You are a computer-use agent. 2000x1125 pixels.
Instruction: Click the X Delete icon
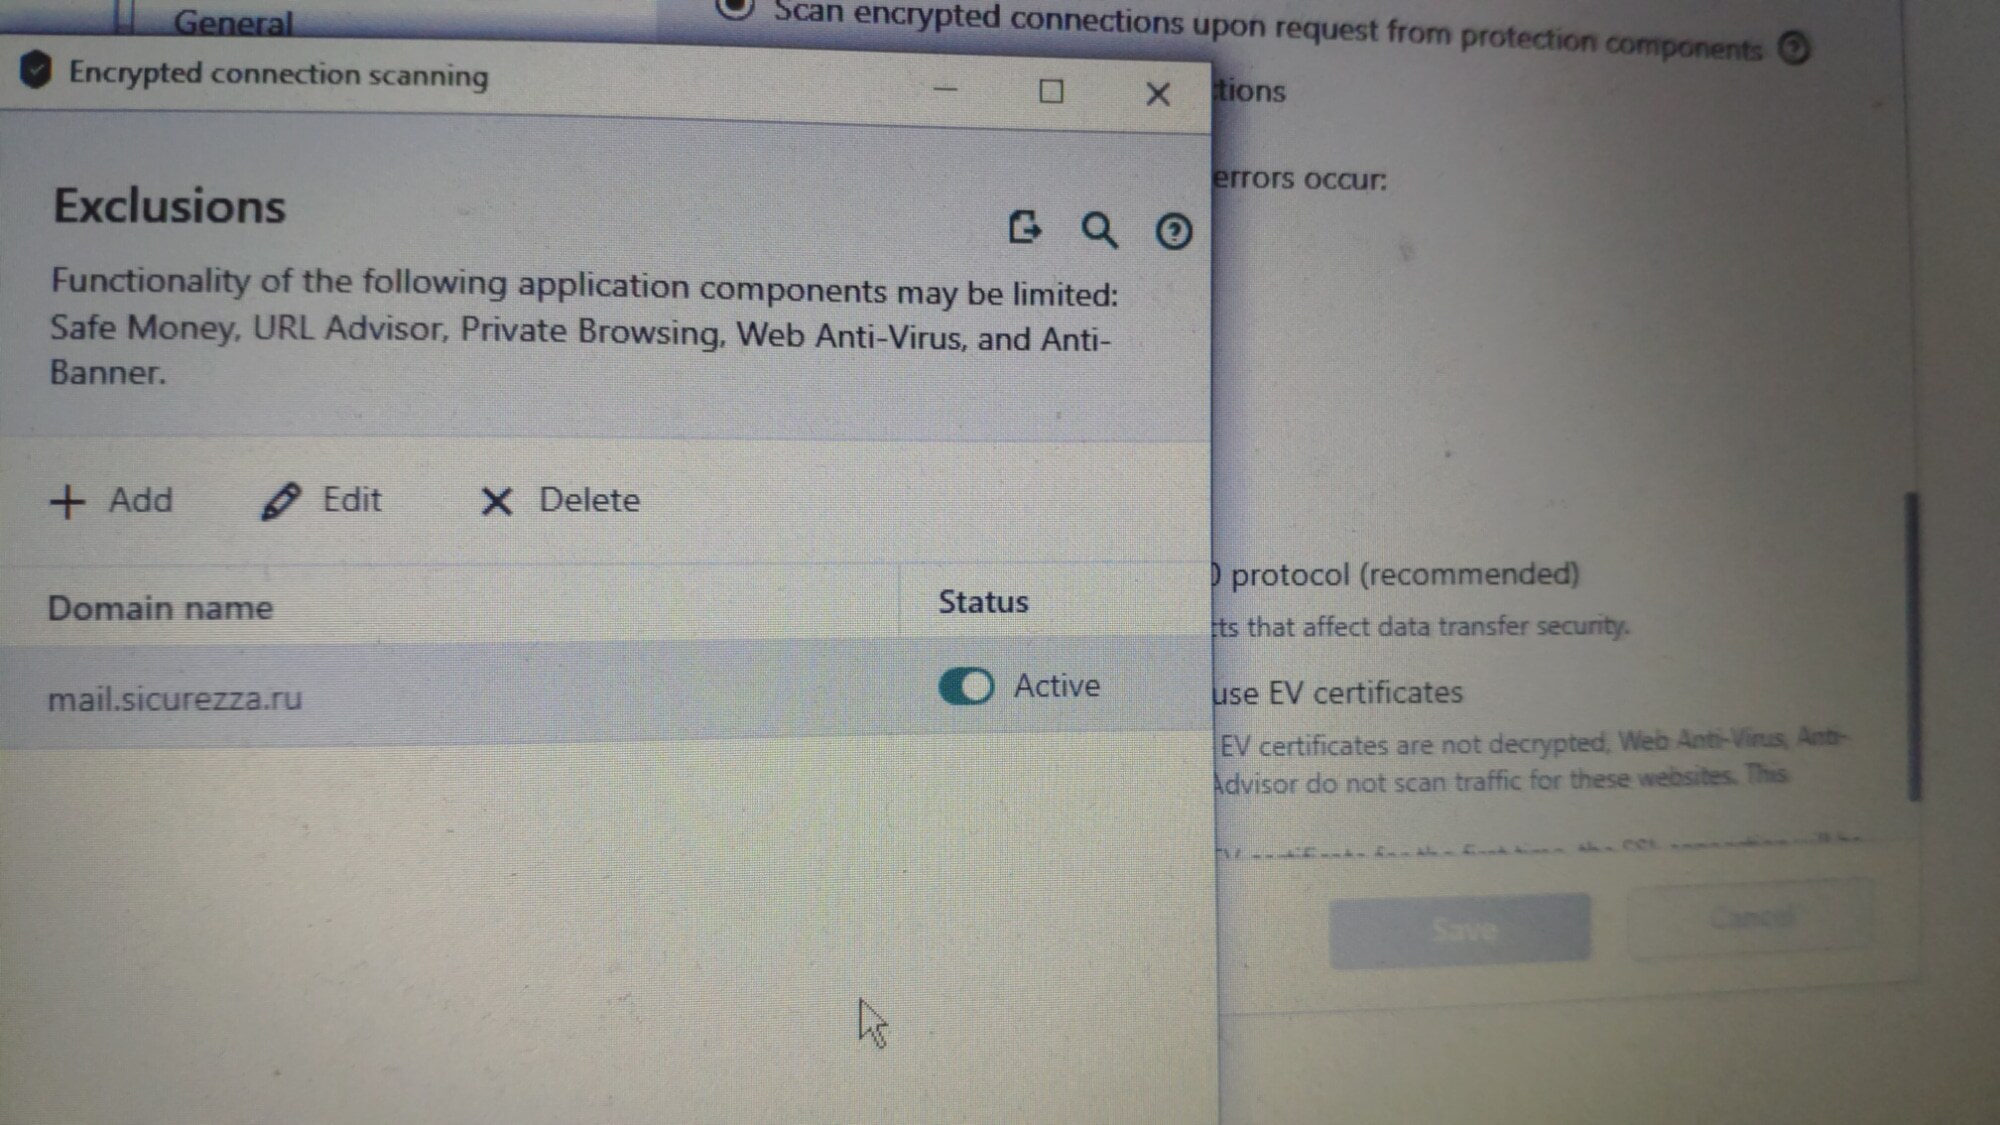tap(496, 501)
